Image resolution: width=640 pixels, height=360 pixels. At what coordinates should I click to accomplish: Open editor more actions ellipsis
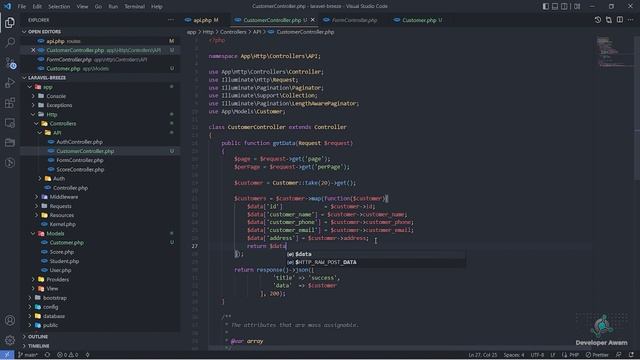click(x=631, y=20)
